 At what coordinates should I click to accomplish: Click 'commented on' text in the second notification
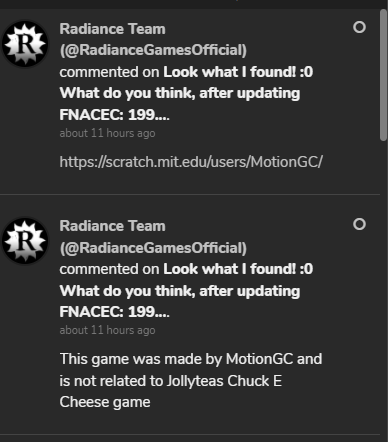(109, 269)
